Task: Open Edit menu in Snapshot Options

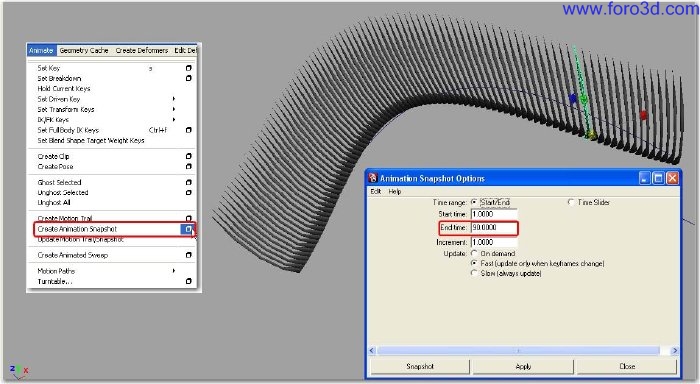Action: point(375,192)
